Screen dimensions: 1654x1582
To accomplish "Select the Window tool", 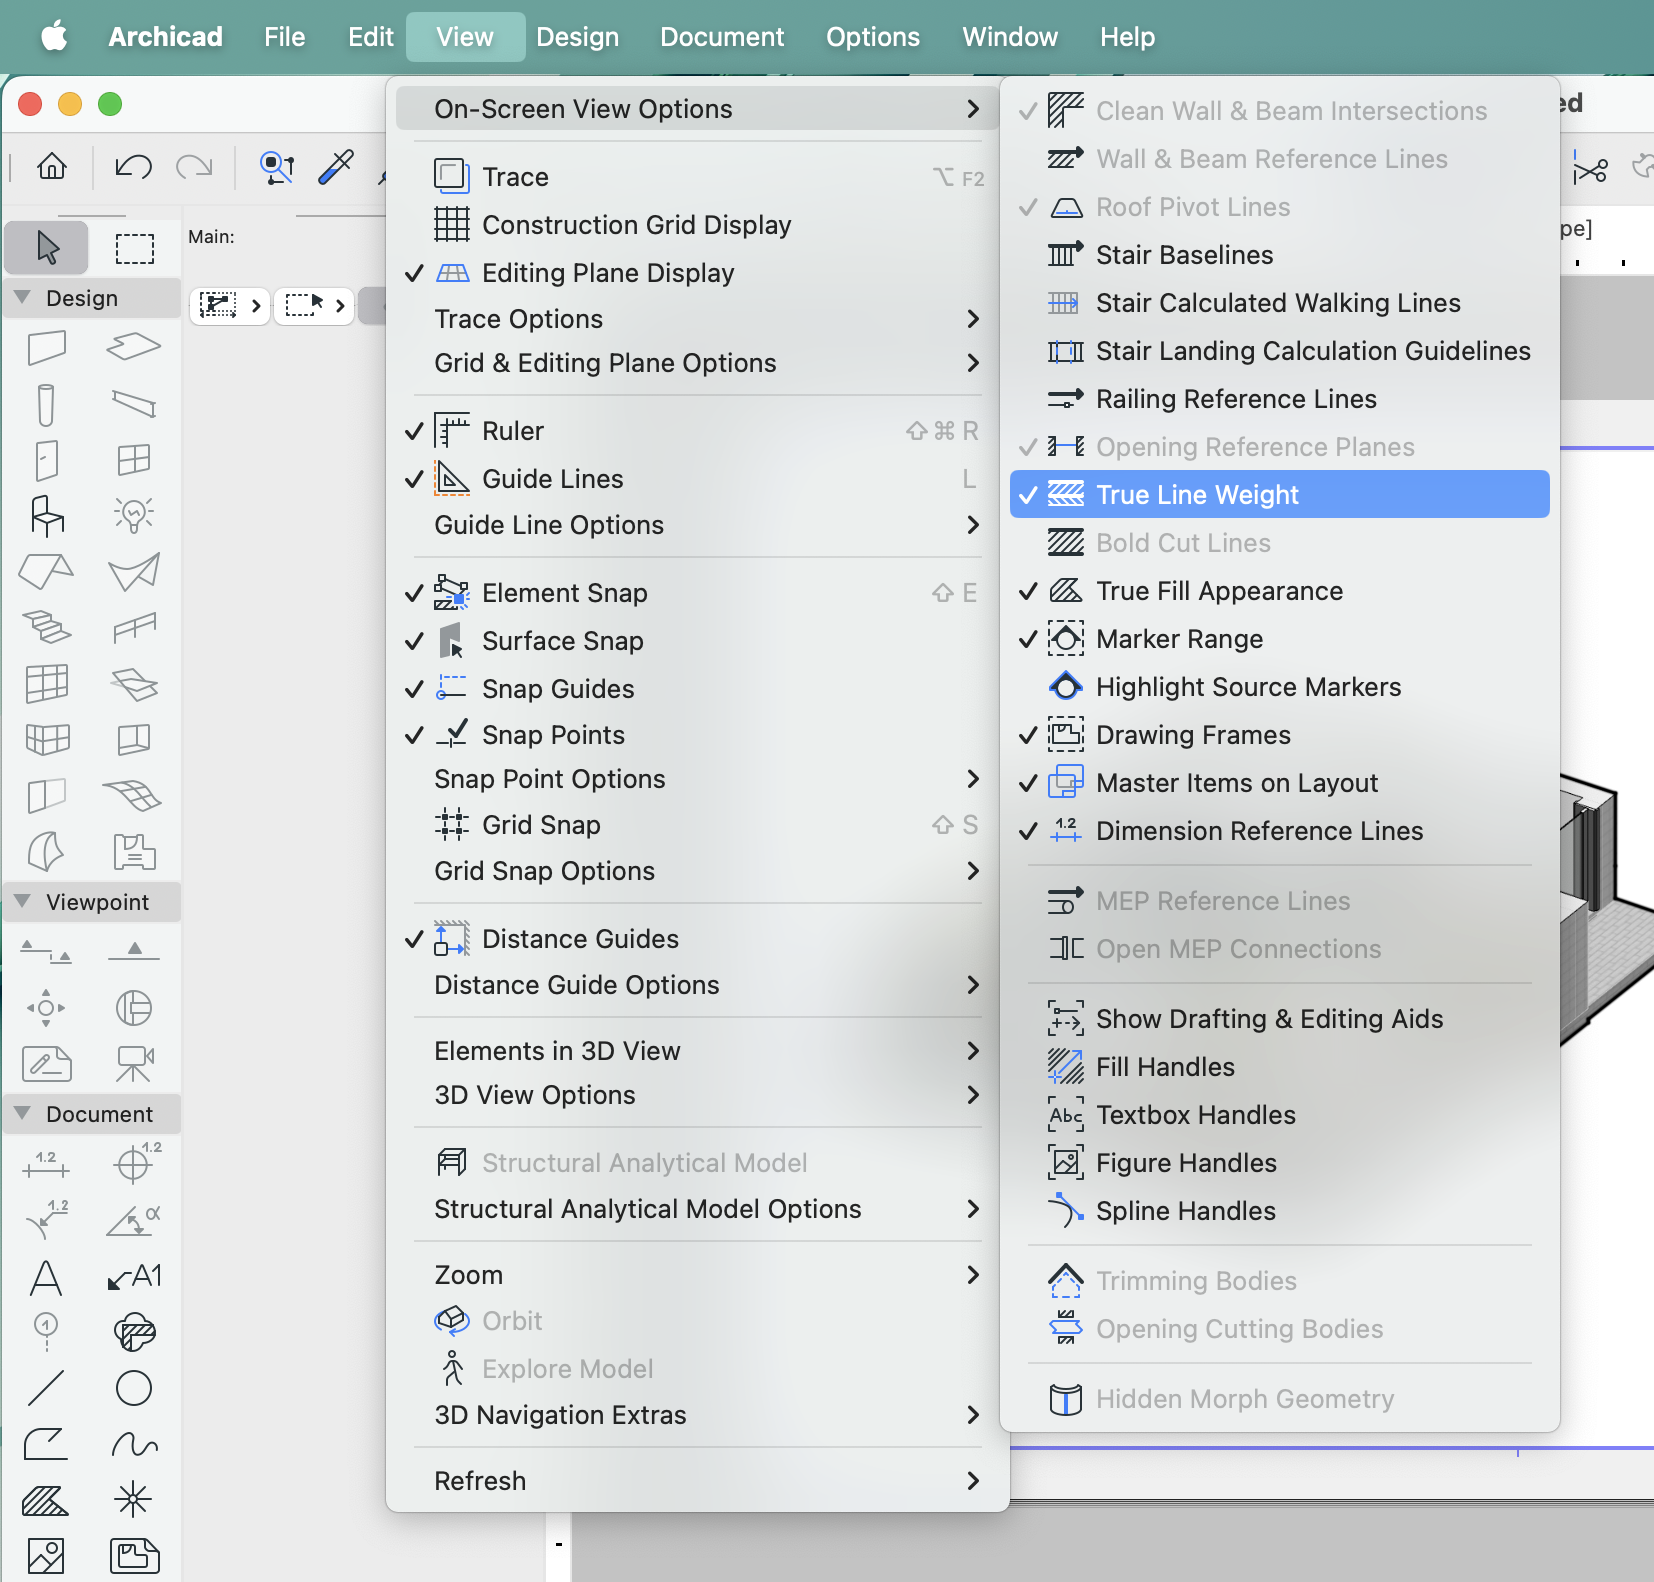I will point(134,460).
